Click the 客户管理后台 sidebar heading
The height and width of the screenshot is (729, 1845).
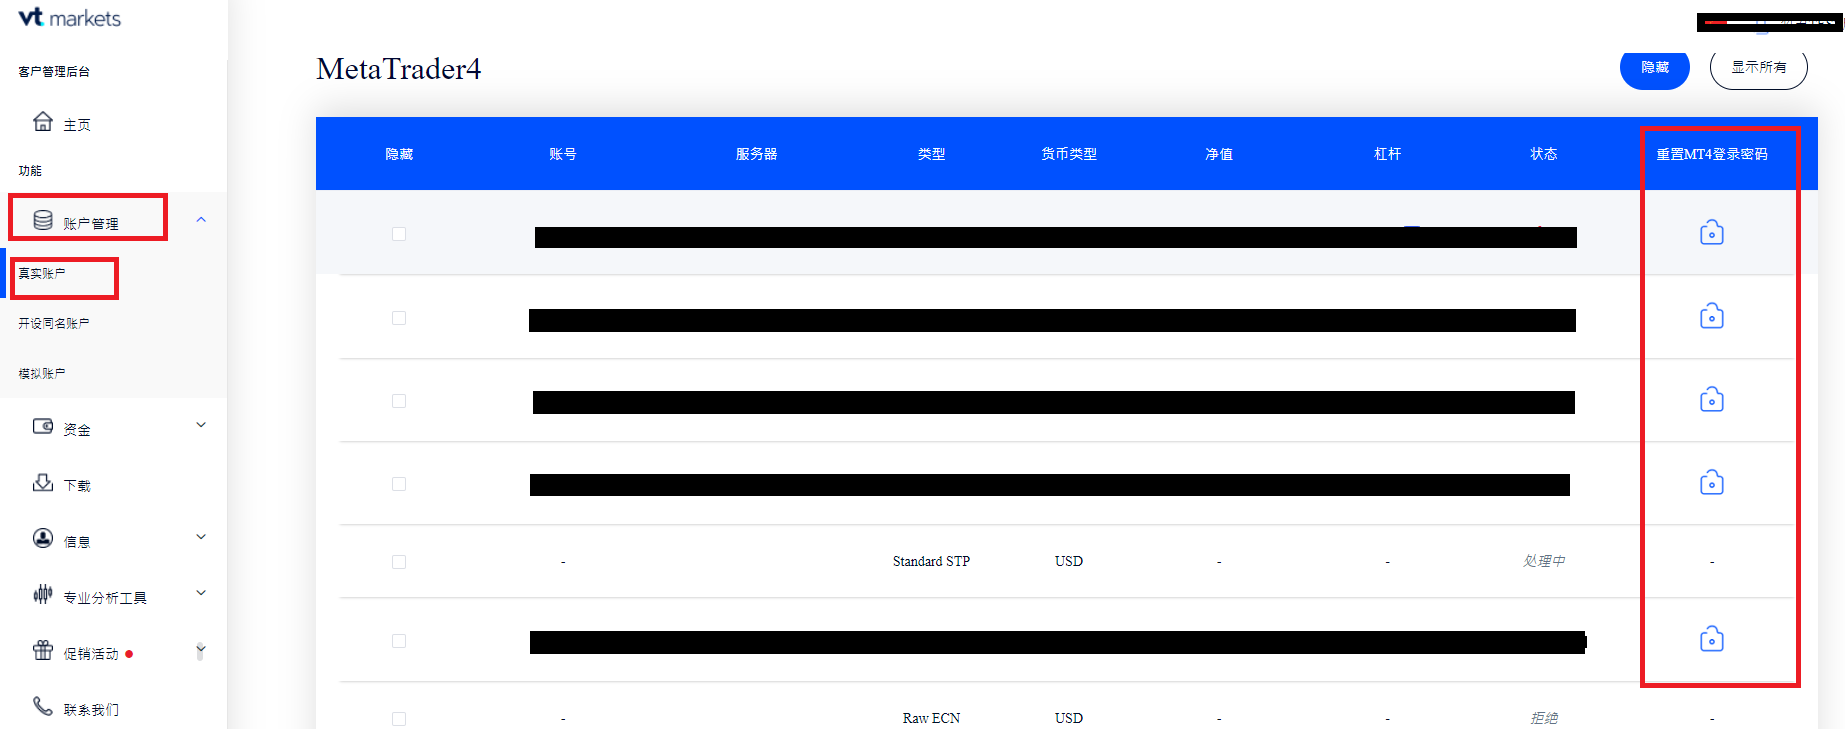pyautogui.click(x=54, y=72)
